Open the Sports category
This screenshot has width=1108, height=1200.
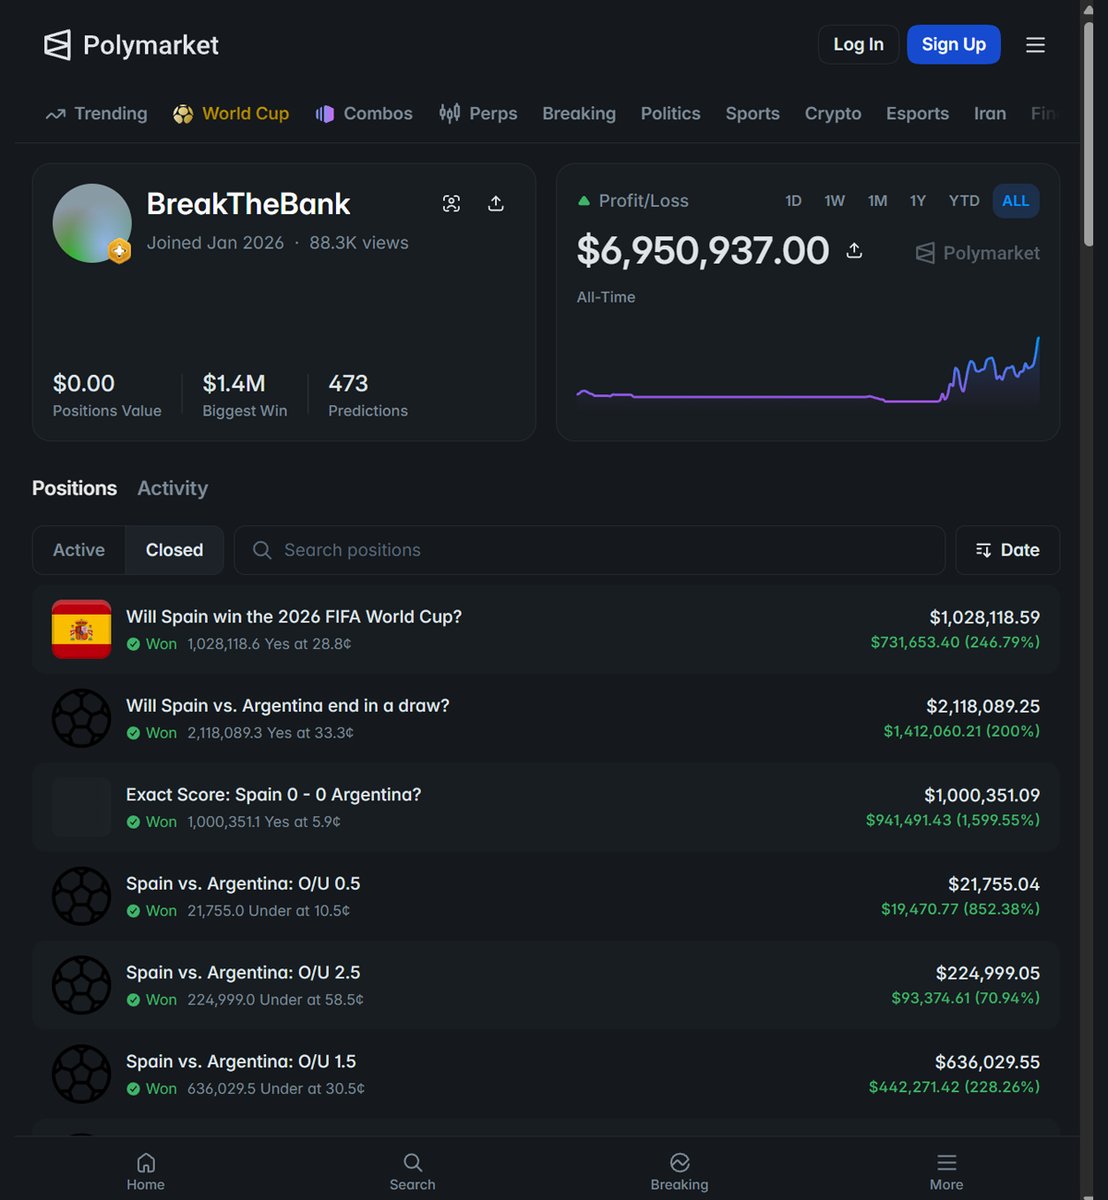pyautogui.click(x=753, y=114)
